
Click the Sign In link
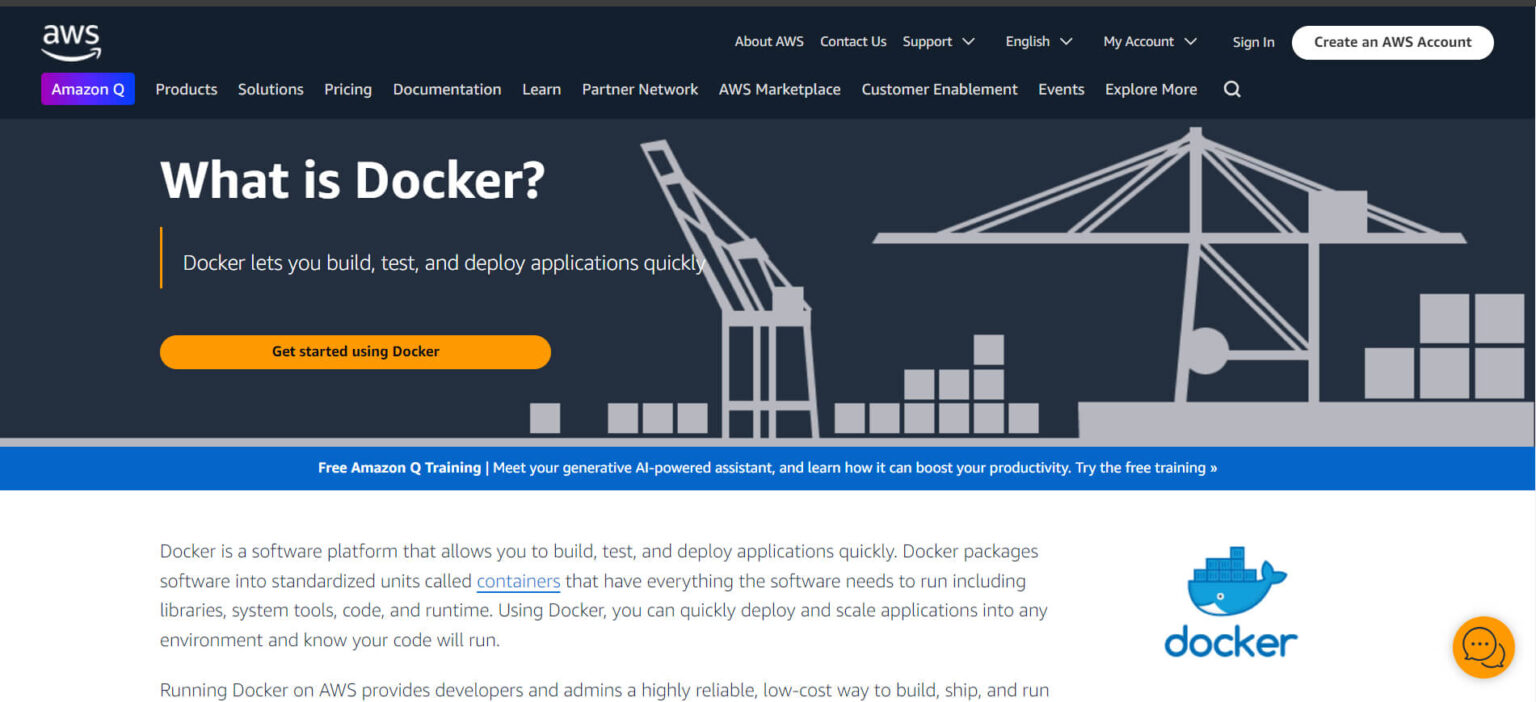coord(1253,41)
